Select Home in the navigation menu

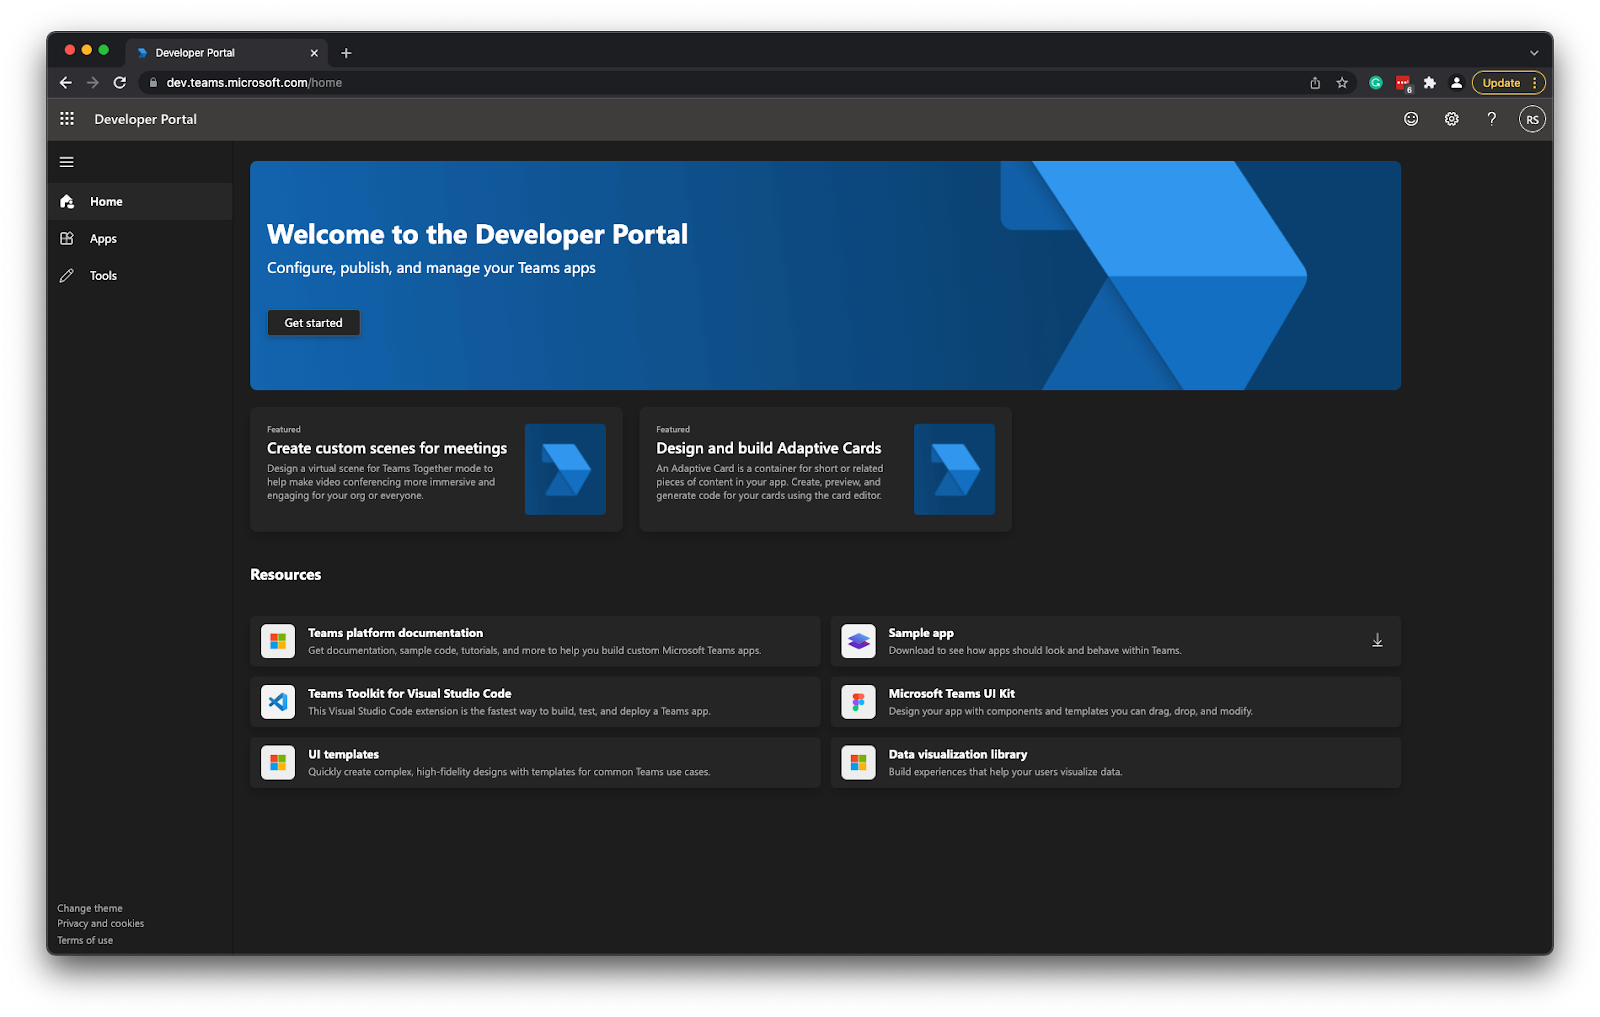coord(105,201)
